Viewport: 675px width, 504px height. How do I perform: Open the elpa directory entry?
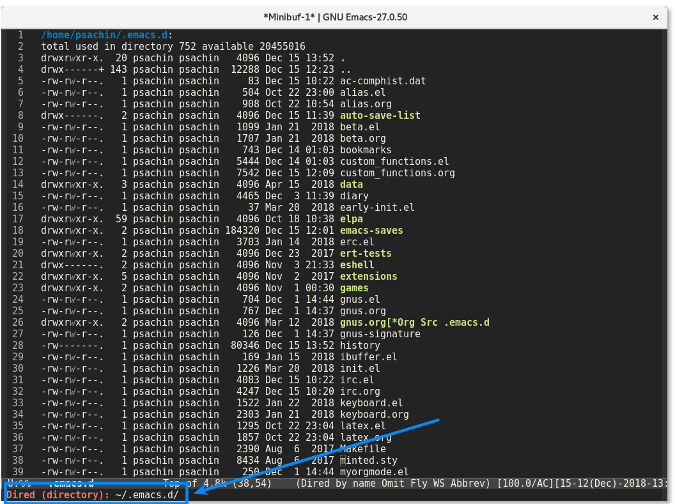point(354,218)
